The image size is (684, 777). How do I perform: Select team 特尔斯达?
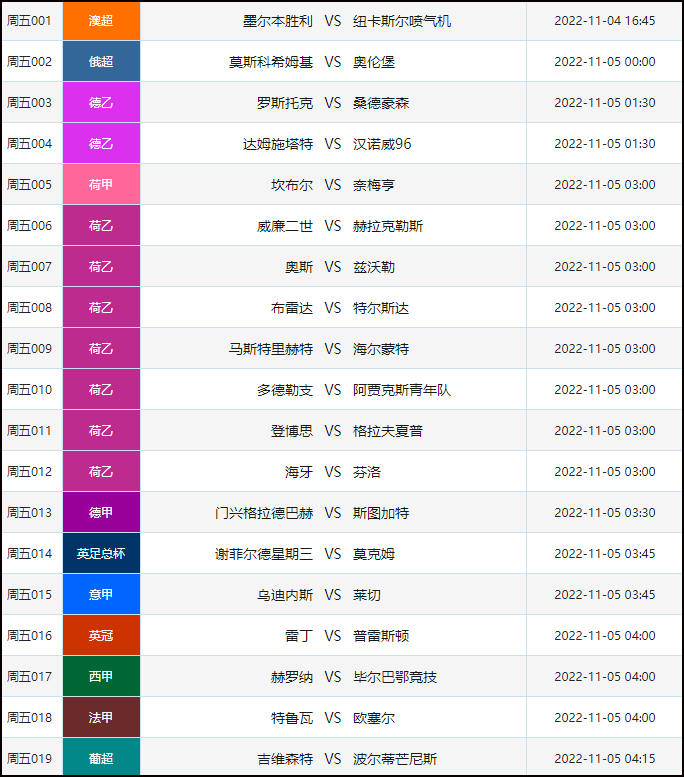click(381, 308)
